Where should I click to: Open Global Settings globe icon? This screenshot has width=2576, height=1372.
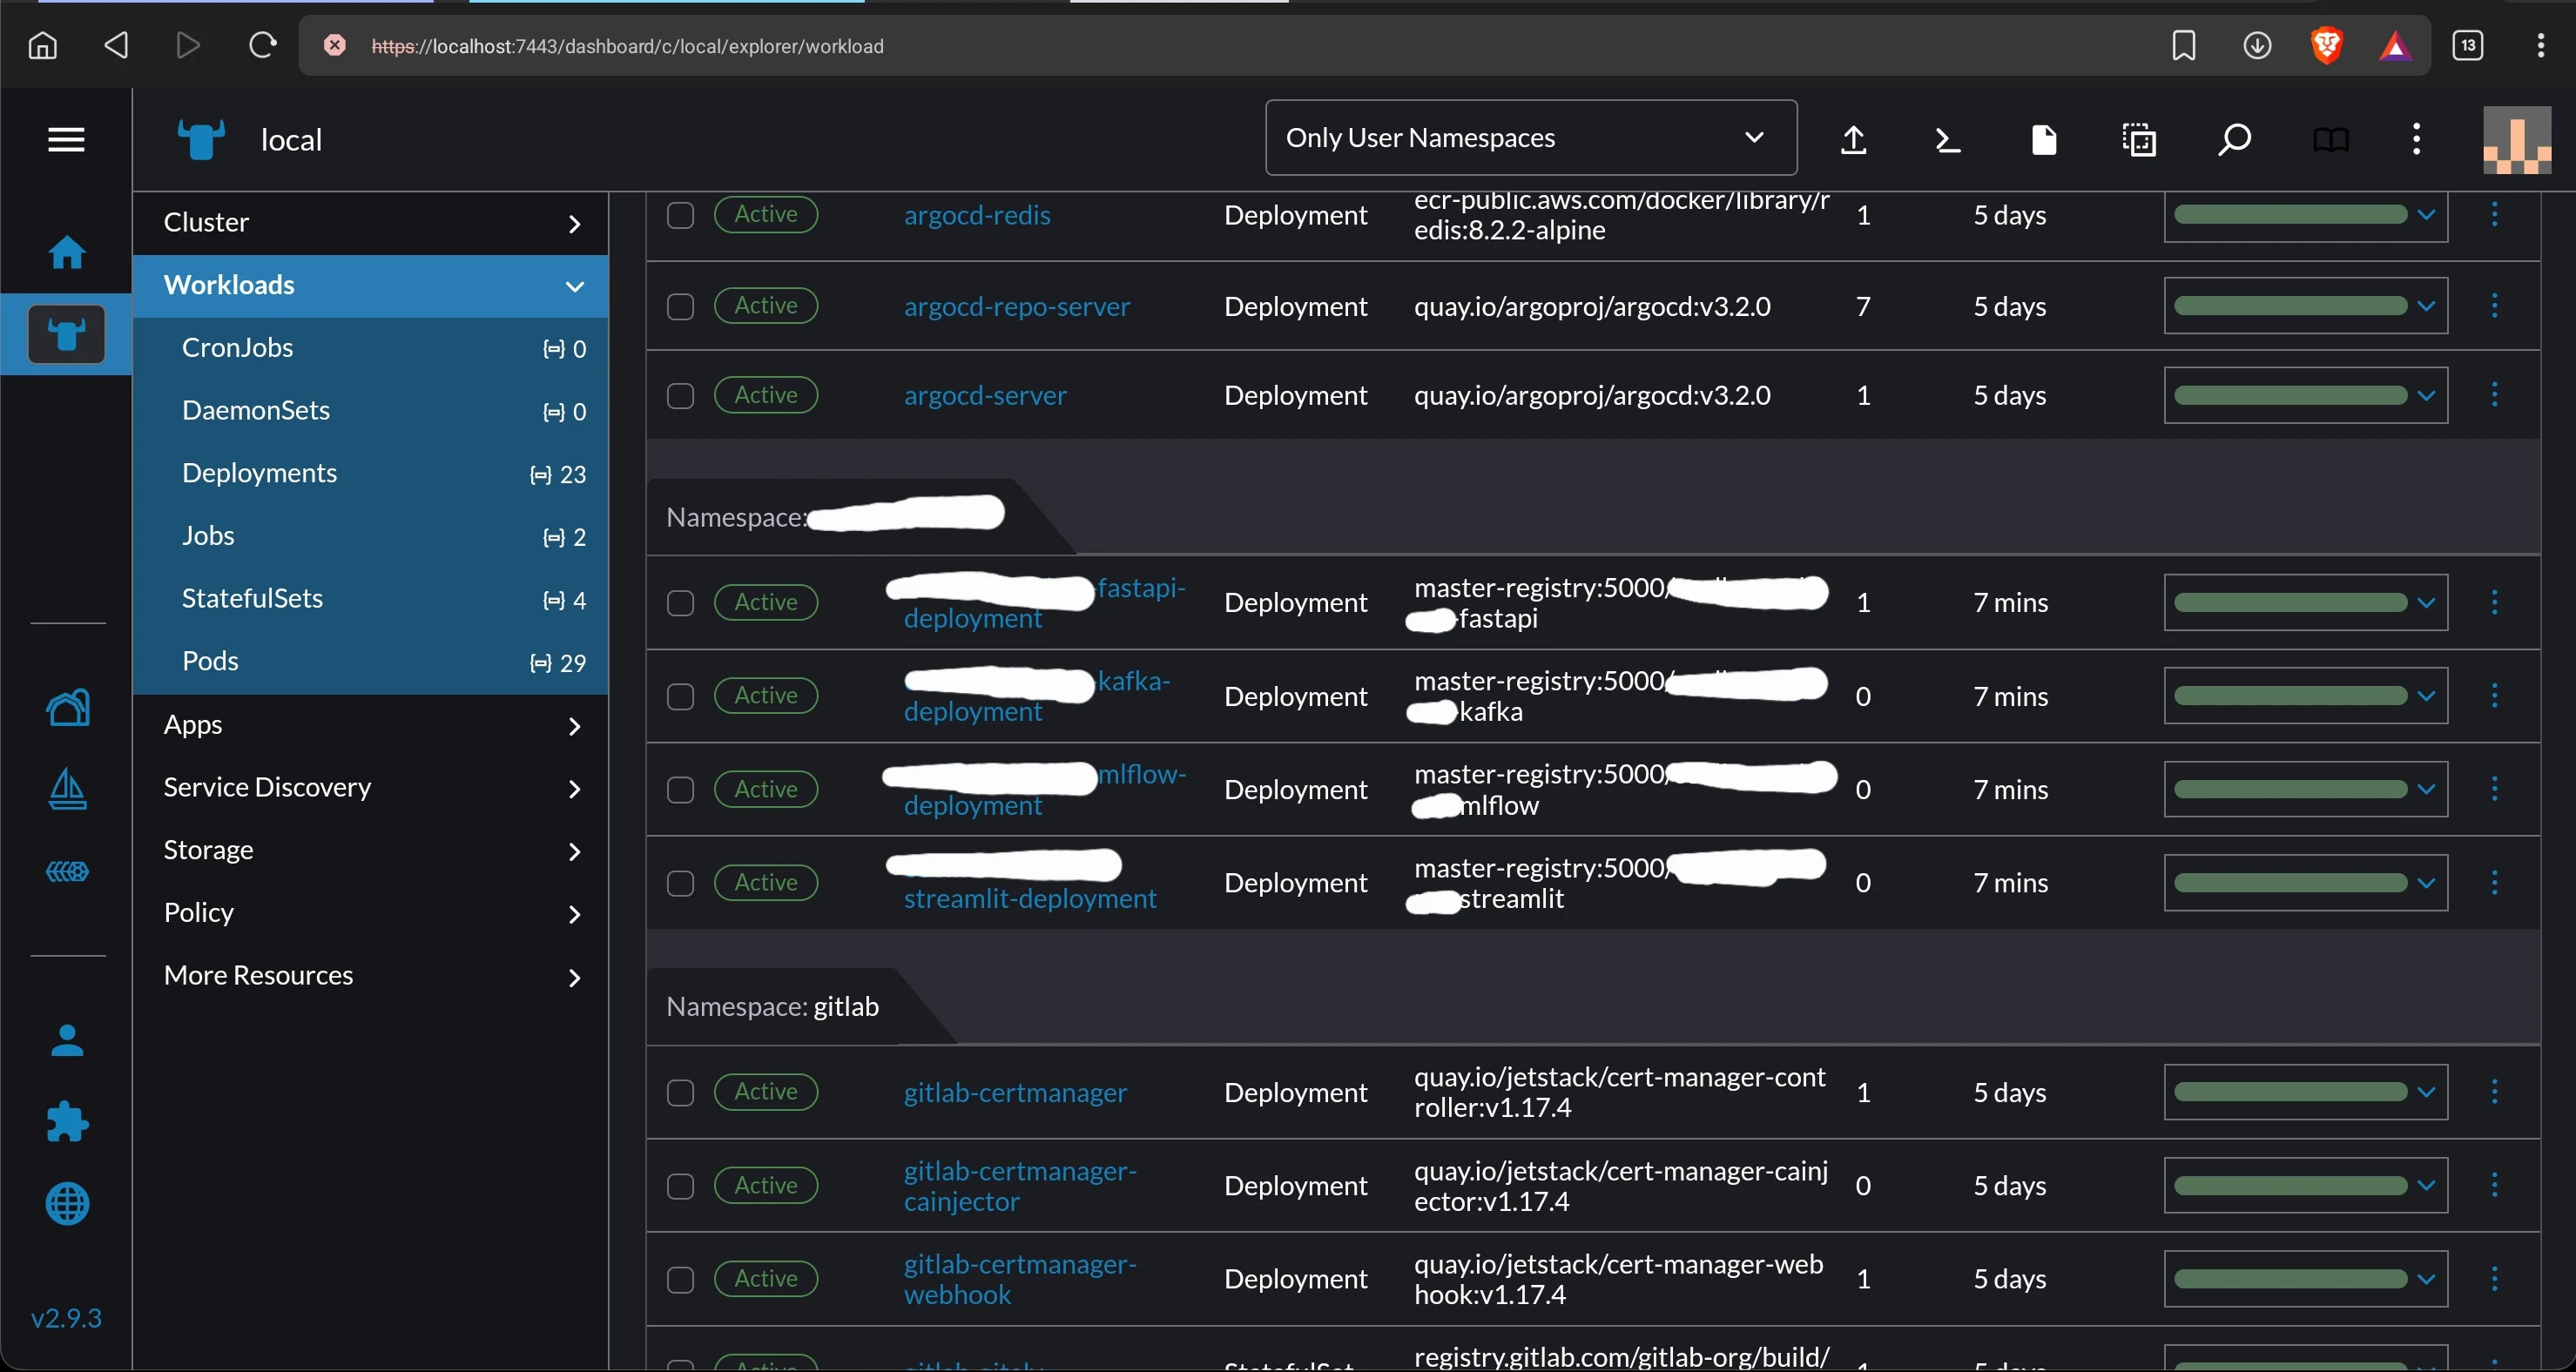67,1204
